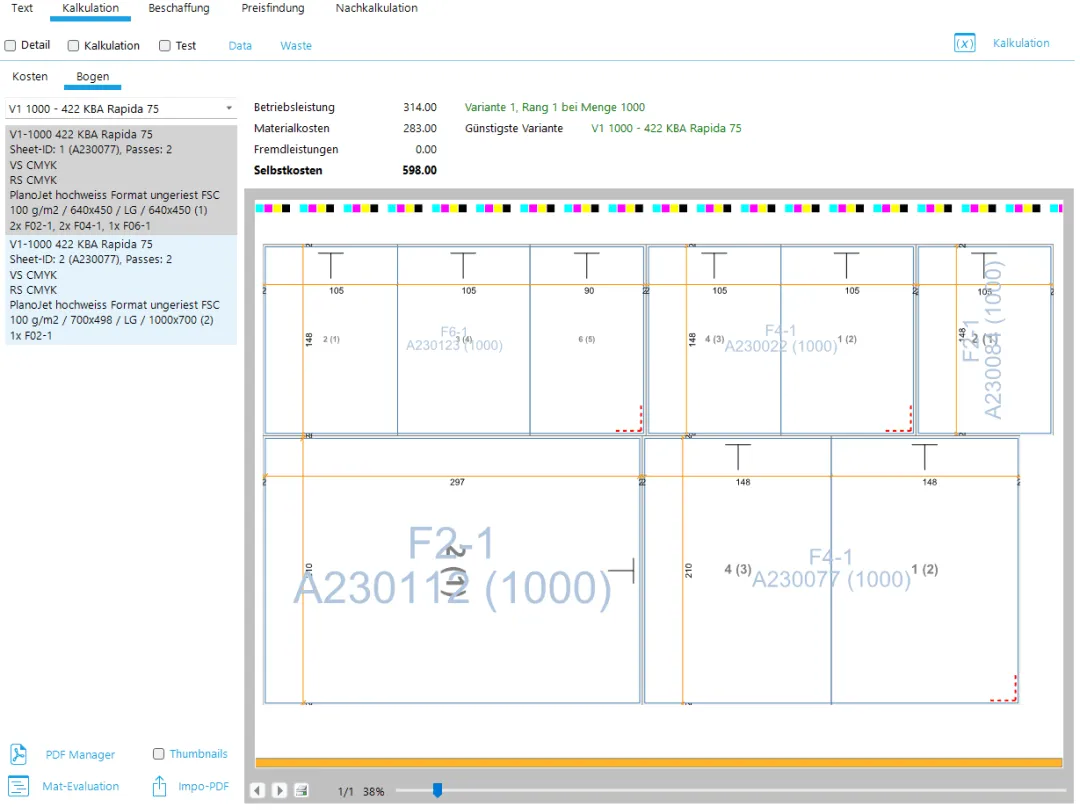Toggle the Test checkbox
Image resolution: width=1080 pixels, height=810 pixels.
(165, 46)
